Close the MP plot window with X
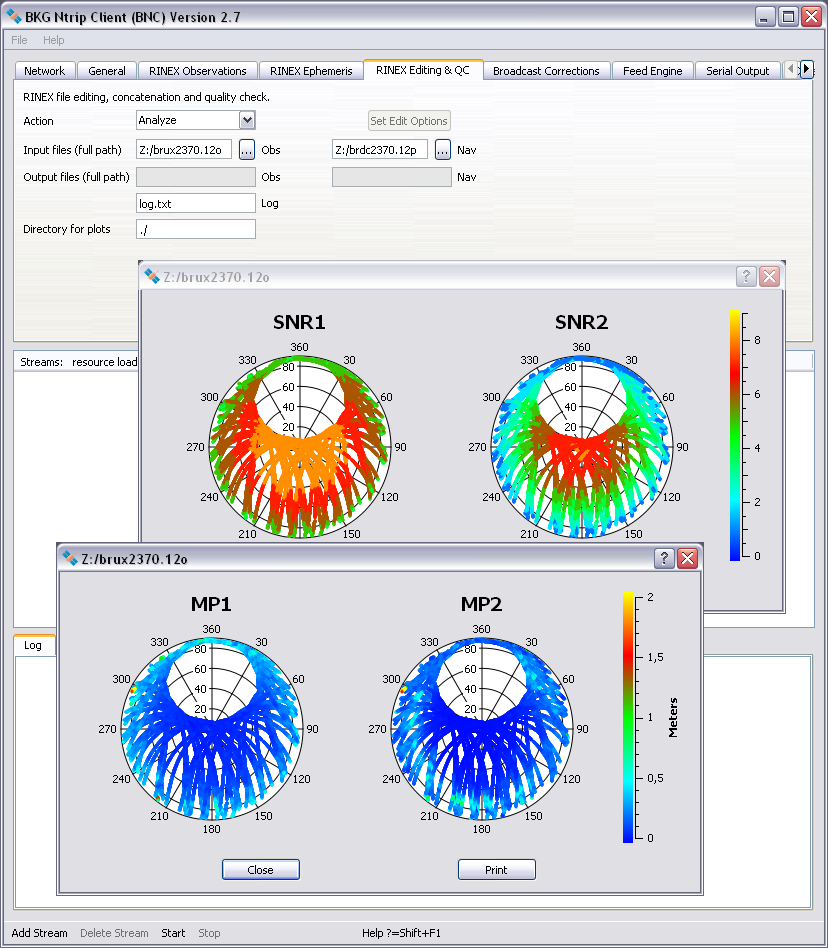This screenshot has height=948, width=828. [687, 558]
